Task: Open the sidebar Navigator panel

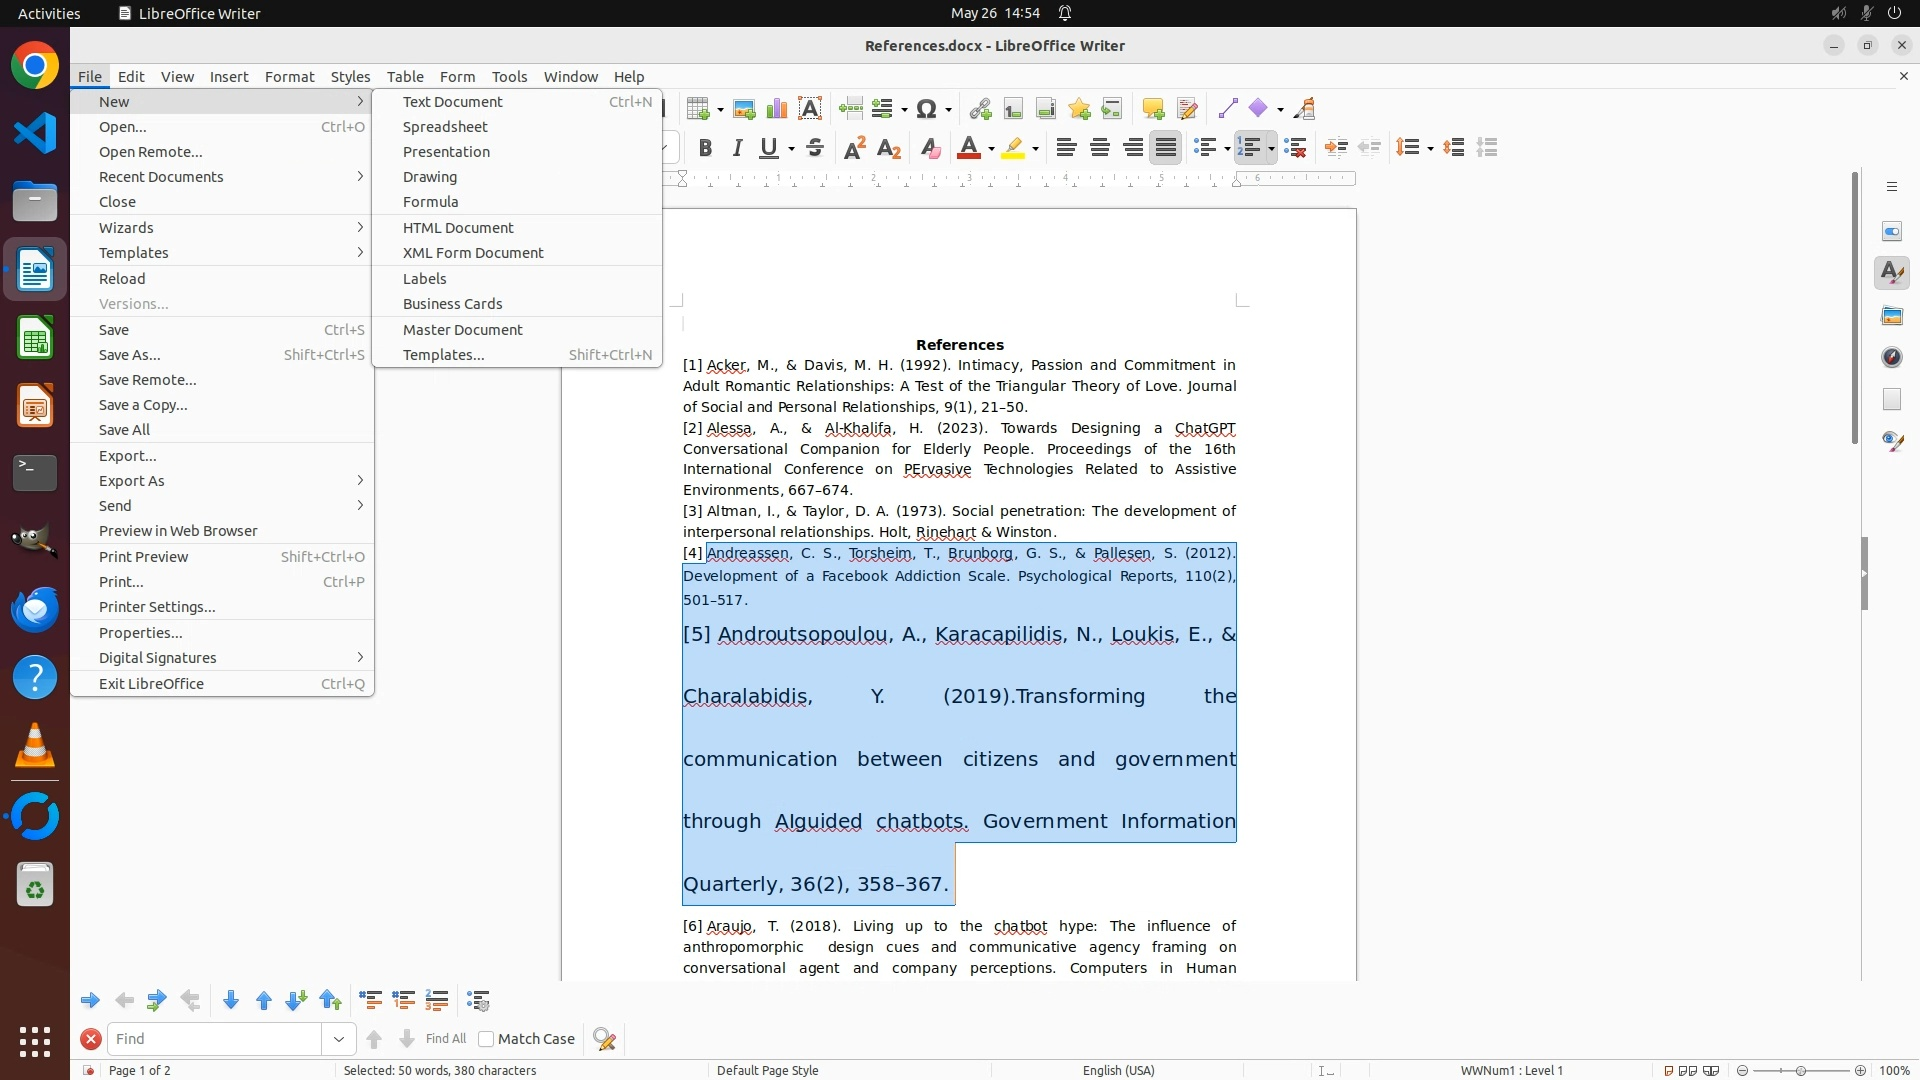Action: coord(1891,357)
